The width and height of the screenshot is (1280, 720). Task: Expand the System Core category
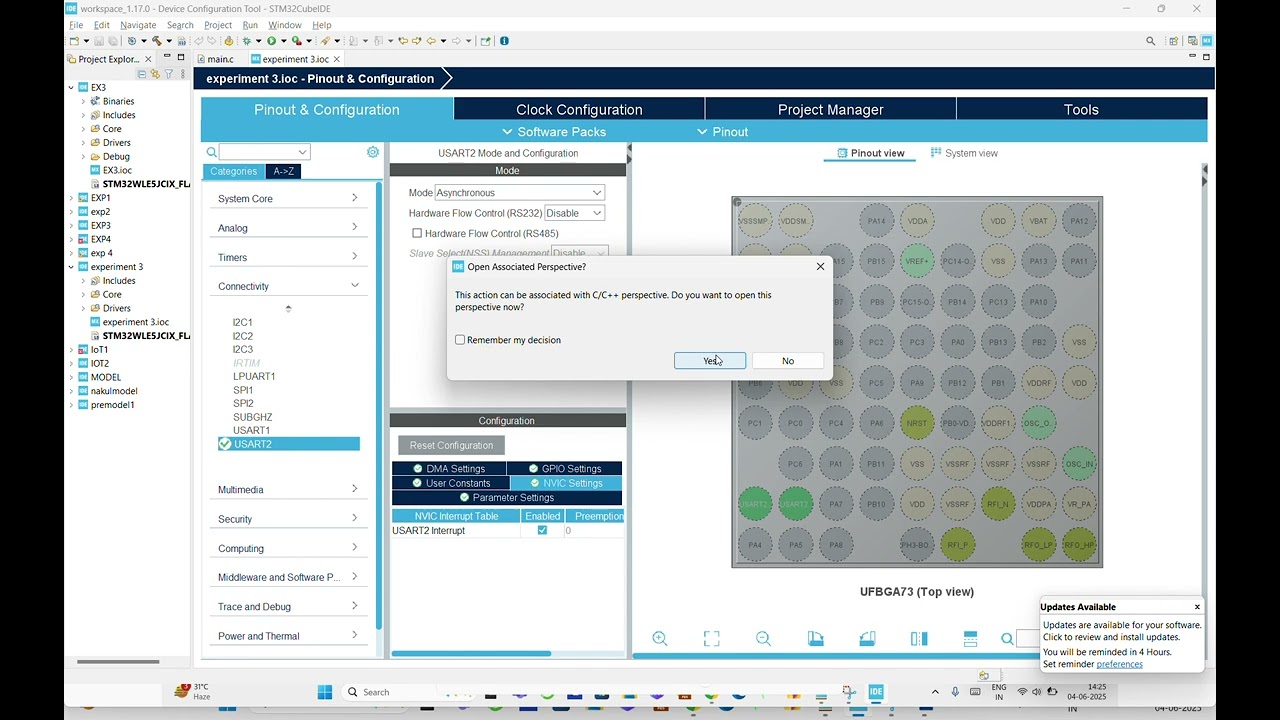288,198
